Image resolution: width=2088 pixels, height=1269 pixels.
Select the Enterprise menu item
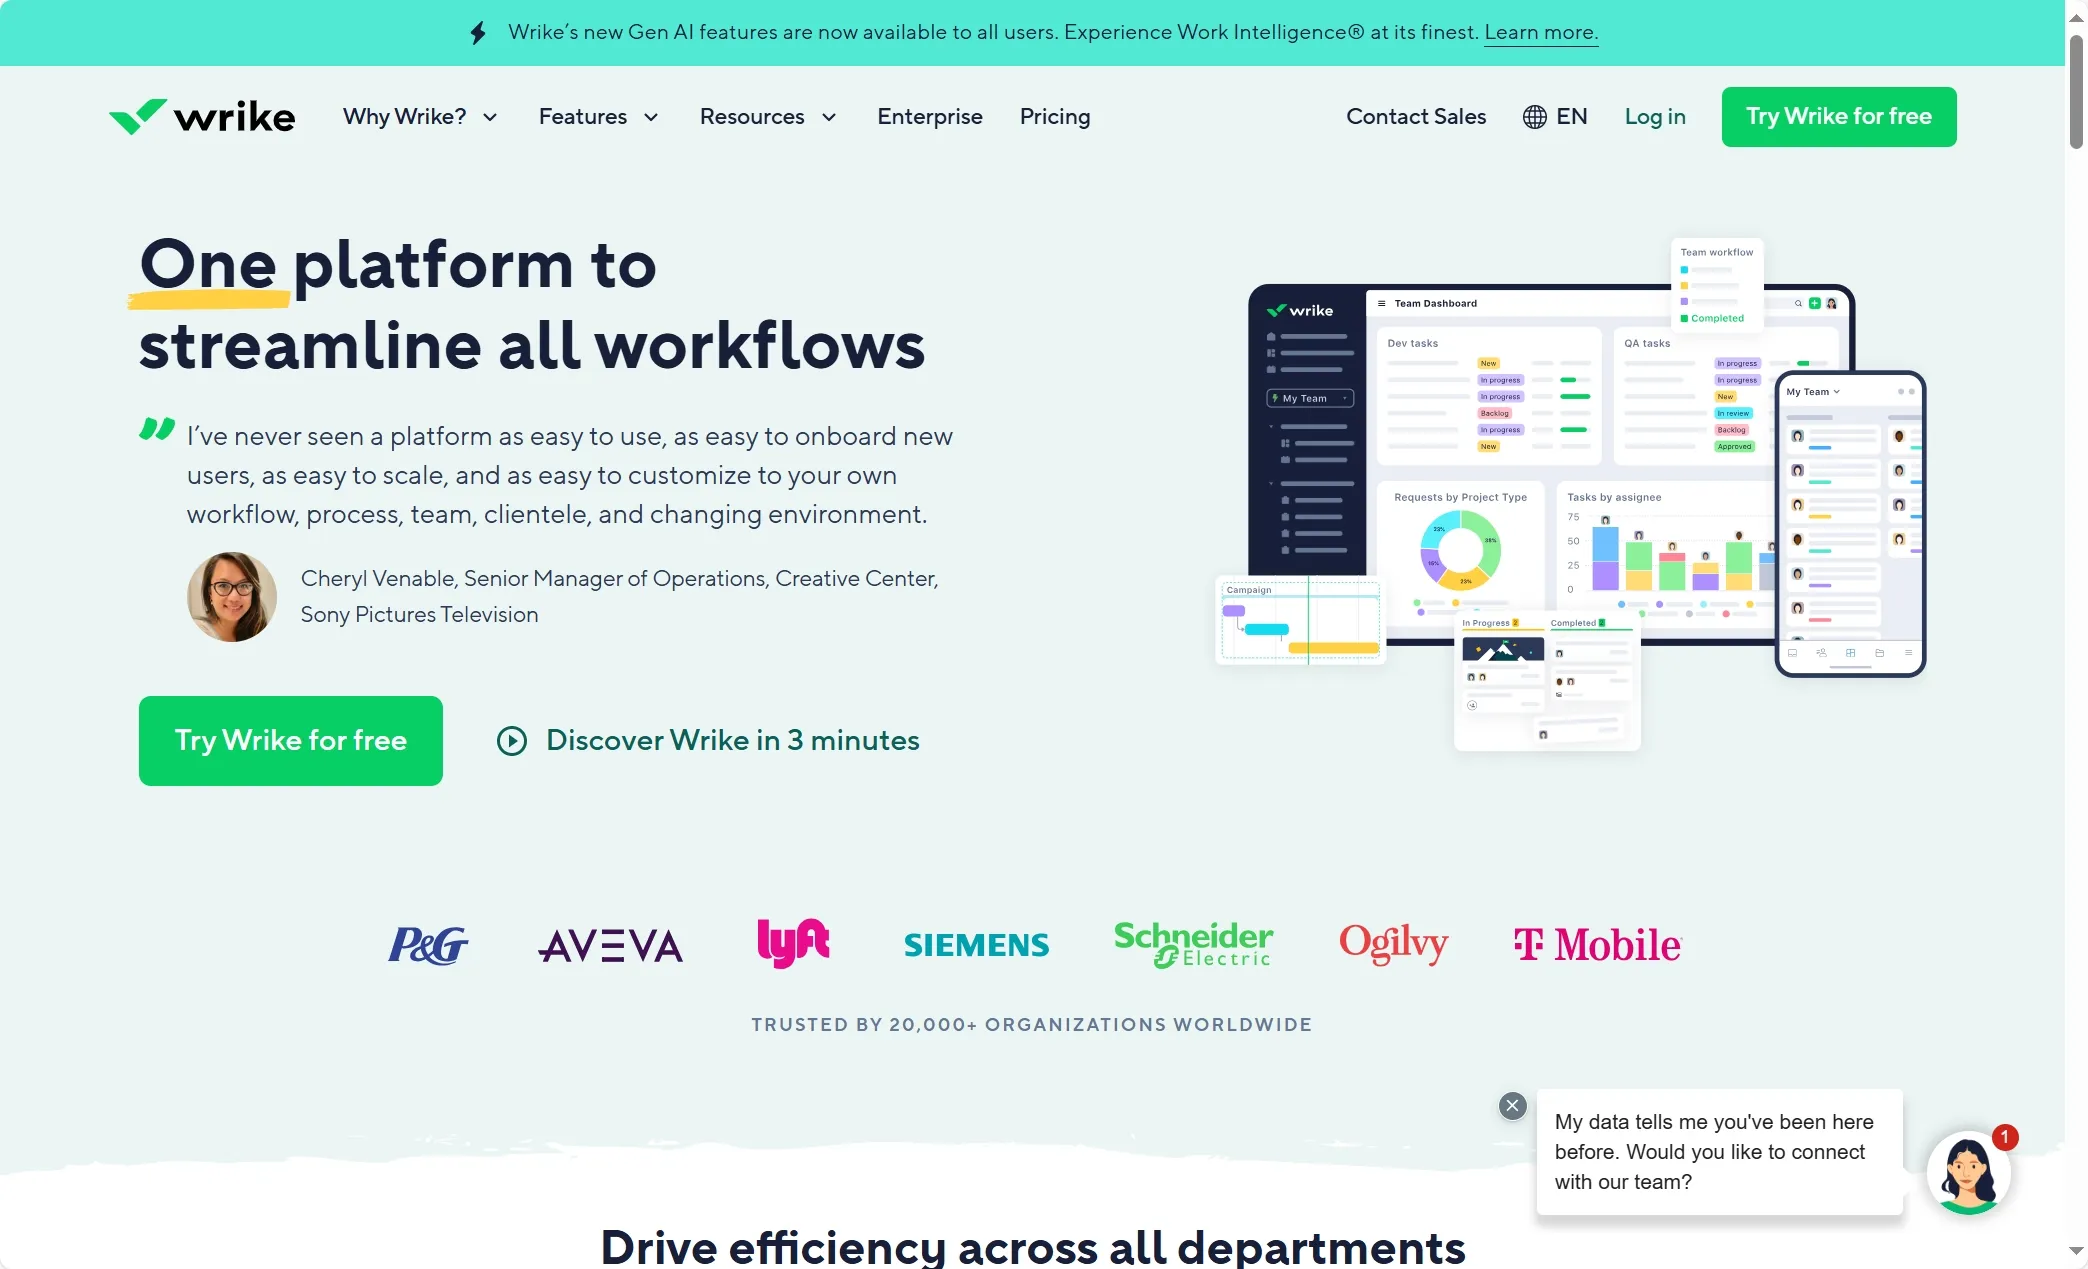(929, 115)
